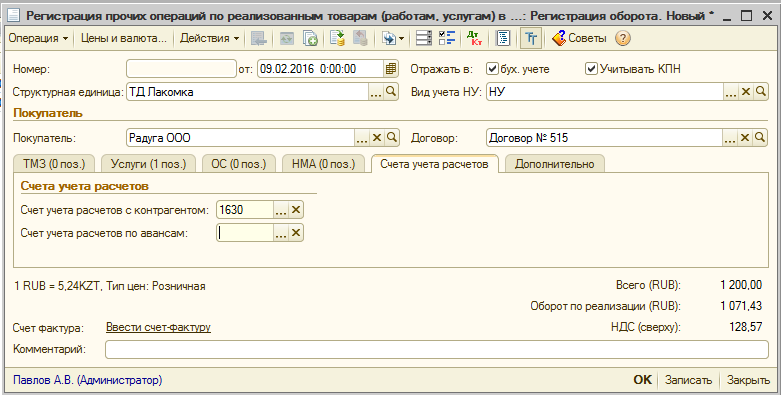Switch to ОС (0 поз.) tab
781x395 pixels.
pos(239,164)
